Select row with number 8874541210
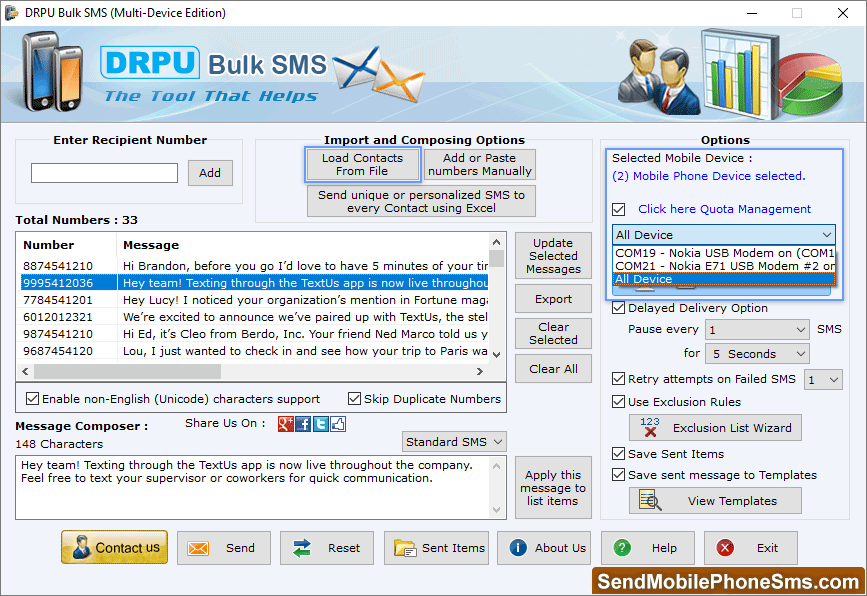 pos(254,266)
